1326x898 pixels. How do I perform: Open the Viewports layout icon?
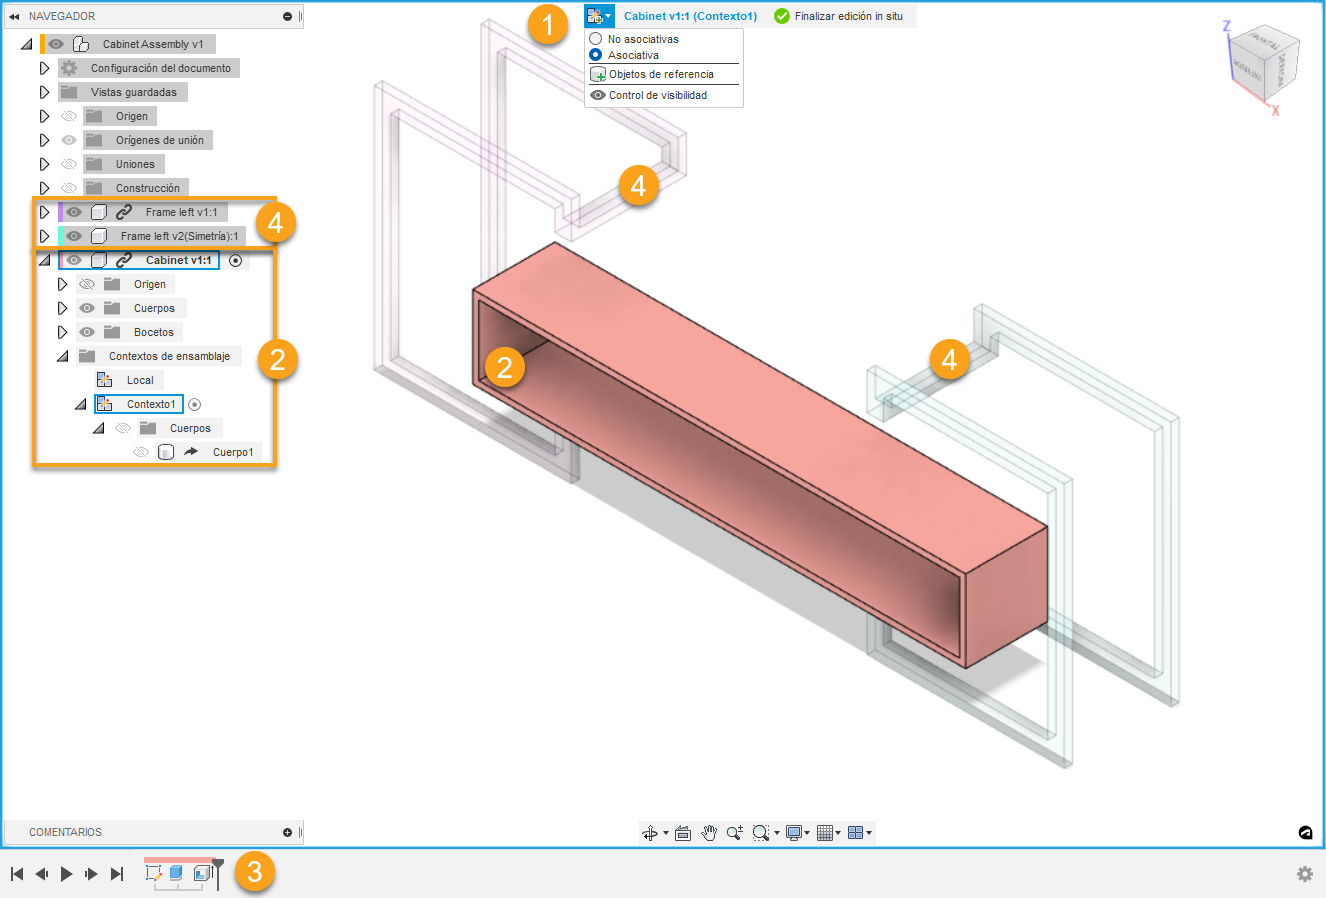click(x=855, y=833)
